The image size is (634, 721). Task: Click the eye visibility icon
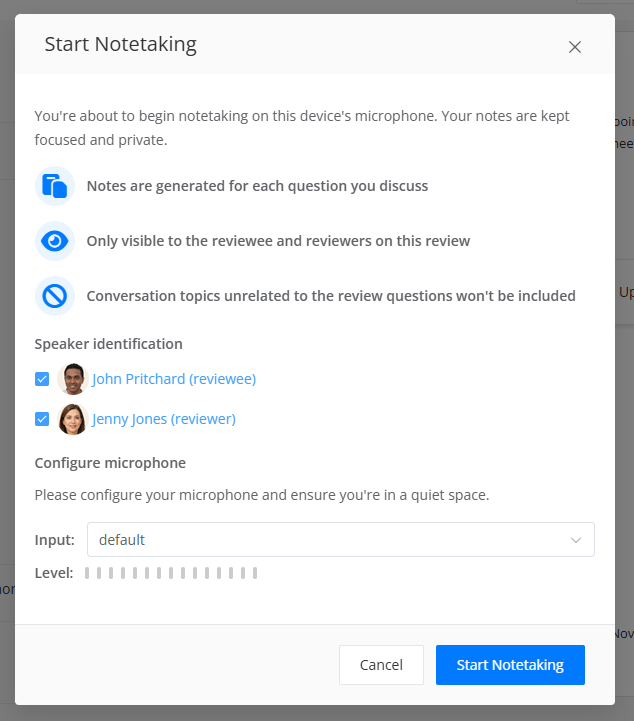tap(55, 241)
